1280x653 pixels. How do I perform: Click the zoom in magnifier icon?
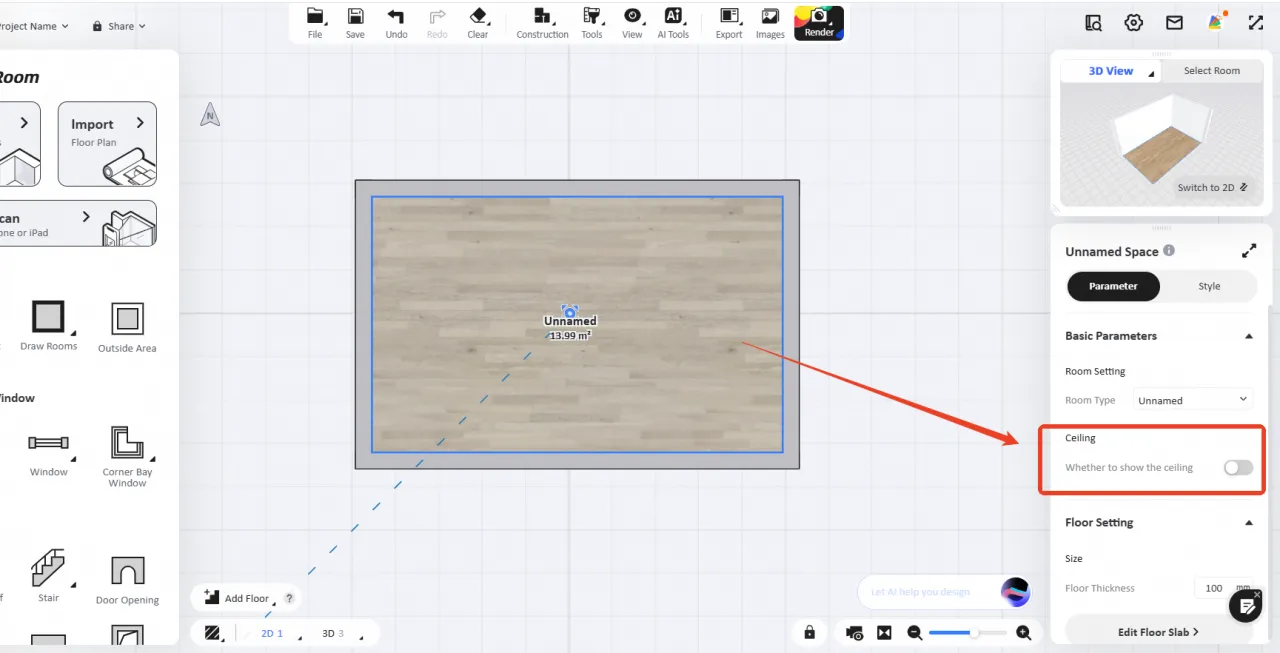point(1023,633)
